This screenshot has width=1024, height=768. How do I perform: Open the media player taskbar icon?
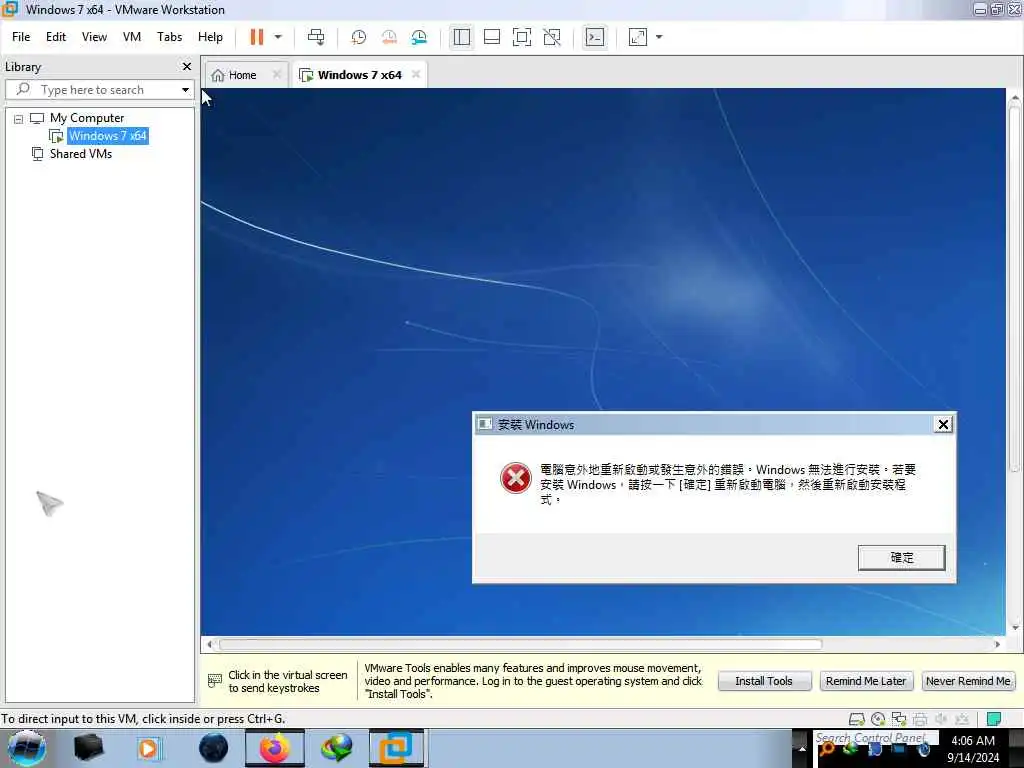pos(148,748)
